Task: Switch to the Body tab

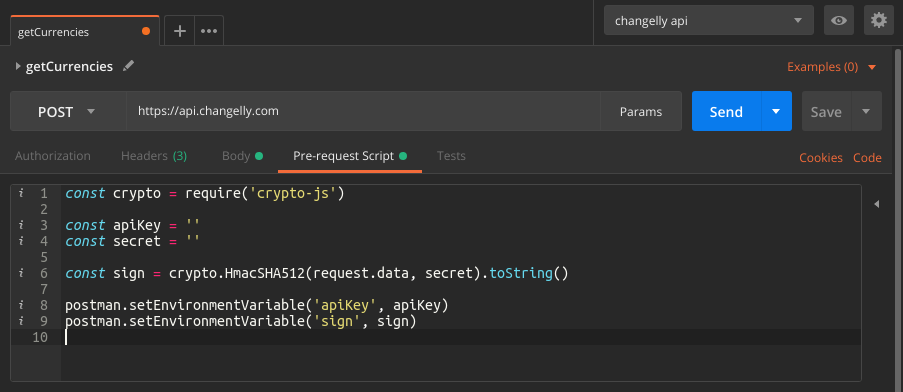Action: click(242, 156)
